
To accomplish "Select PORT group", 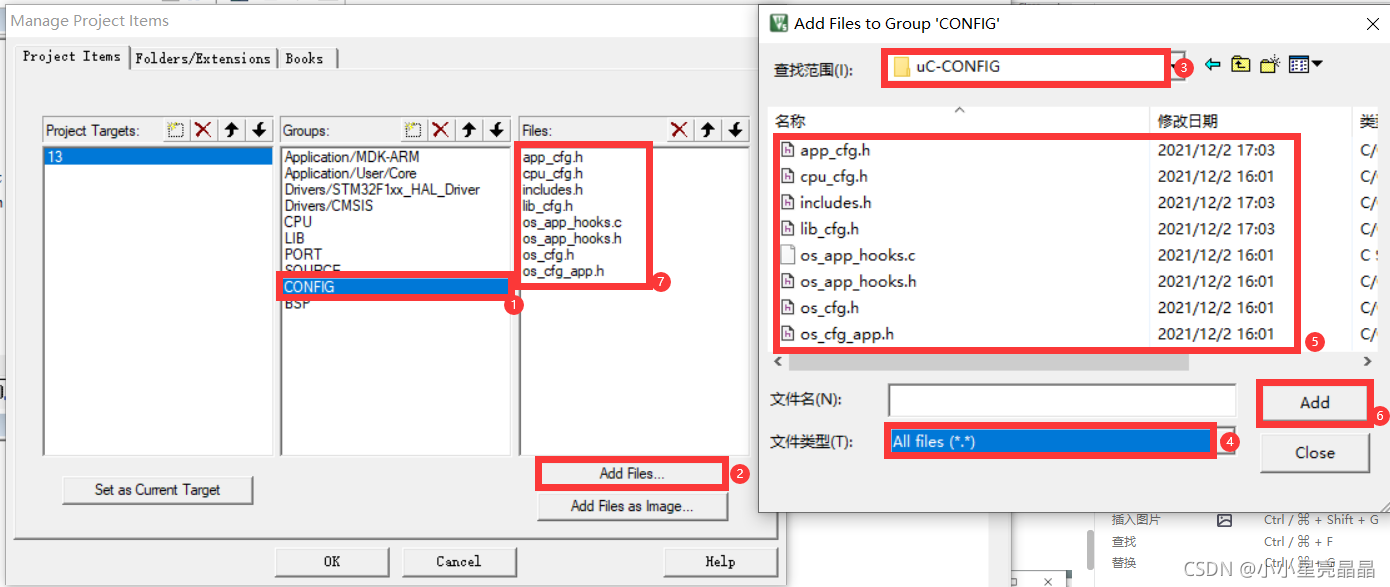I will 303,254.
